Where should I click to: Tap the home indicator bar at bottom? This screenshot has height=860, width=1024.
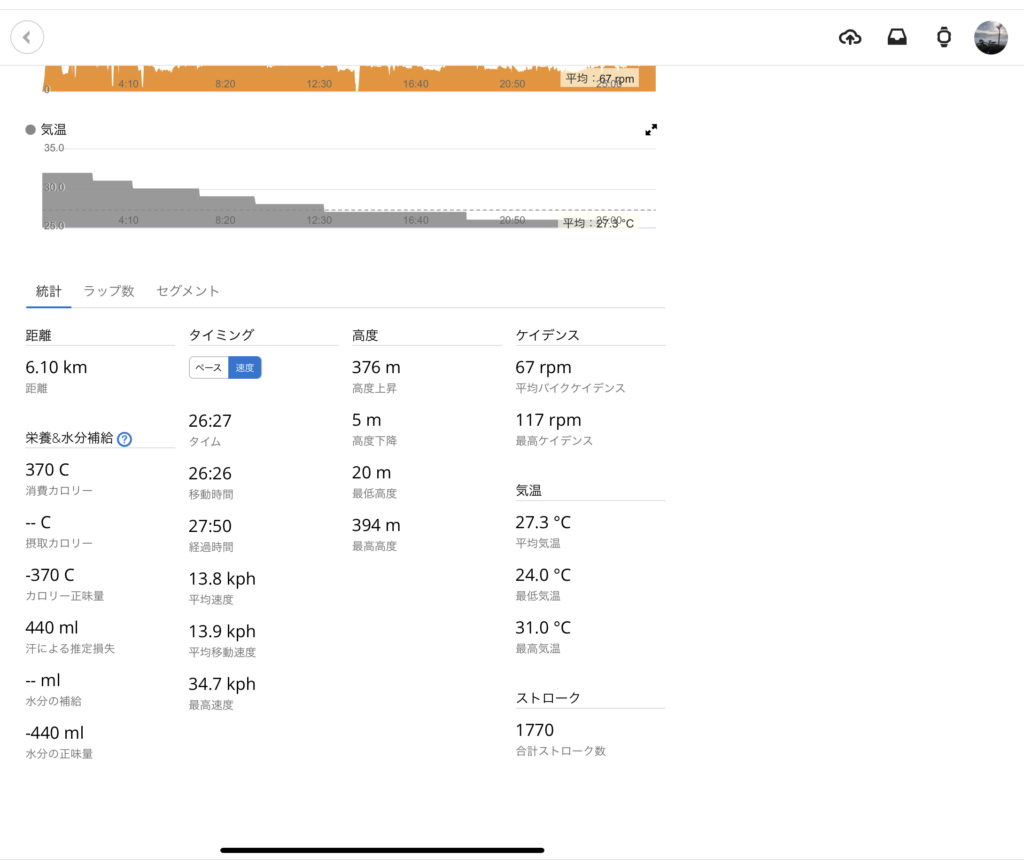(x=382, y=850)
